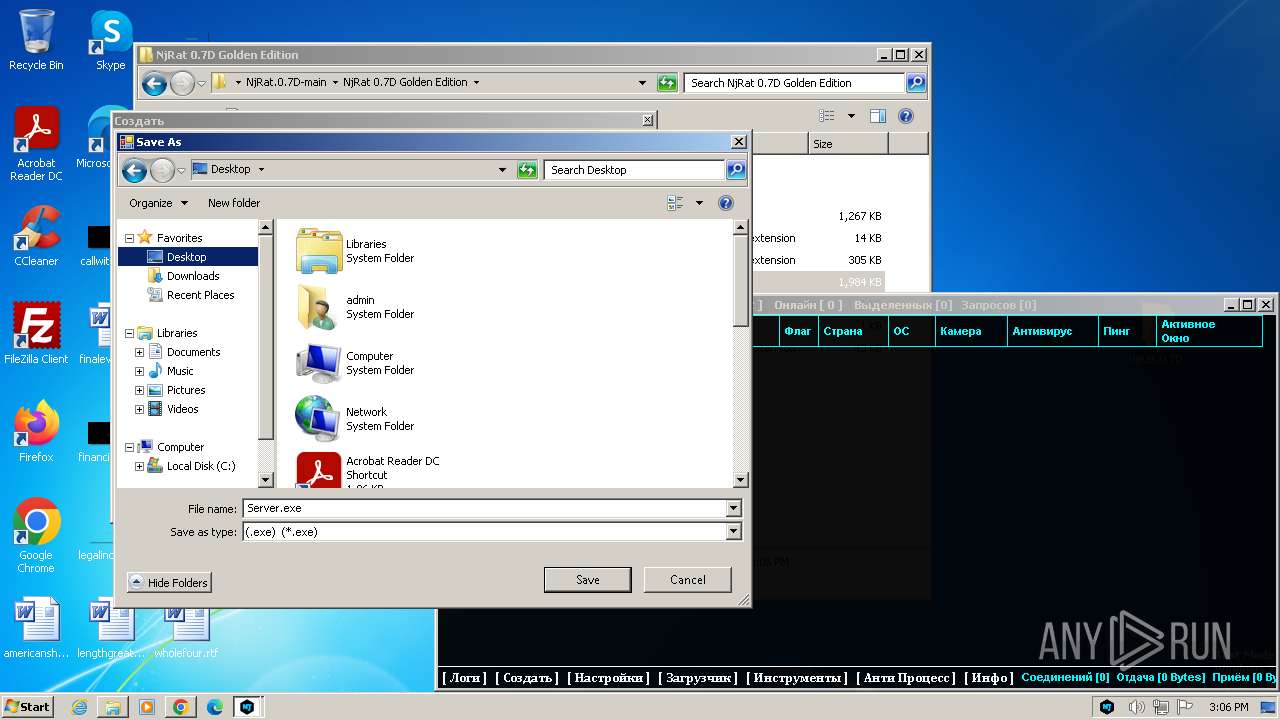Click preview pane icon in explorer window
Image resolution: width=1280 pixels, height=720 pixels.
point(877,116)
